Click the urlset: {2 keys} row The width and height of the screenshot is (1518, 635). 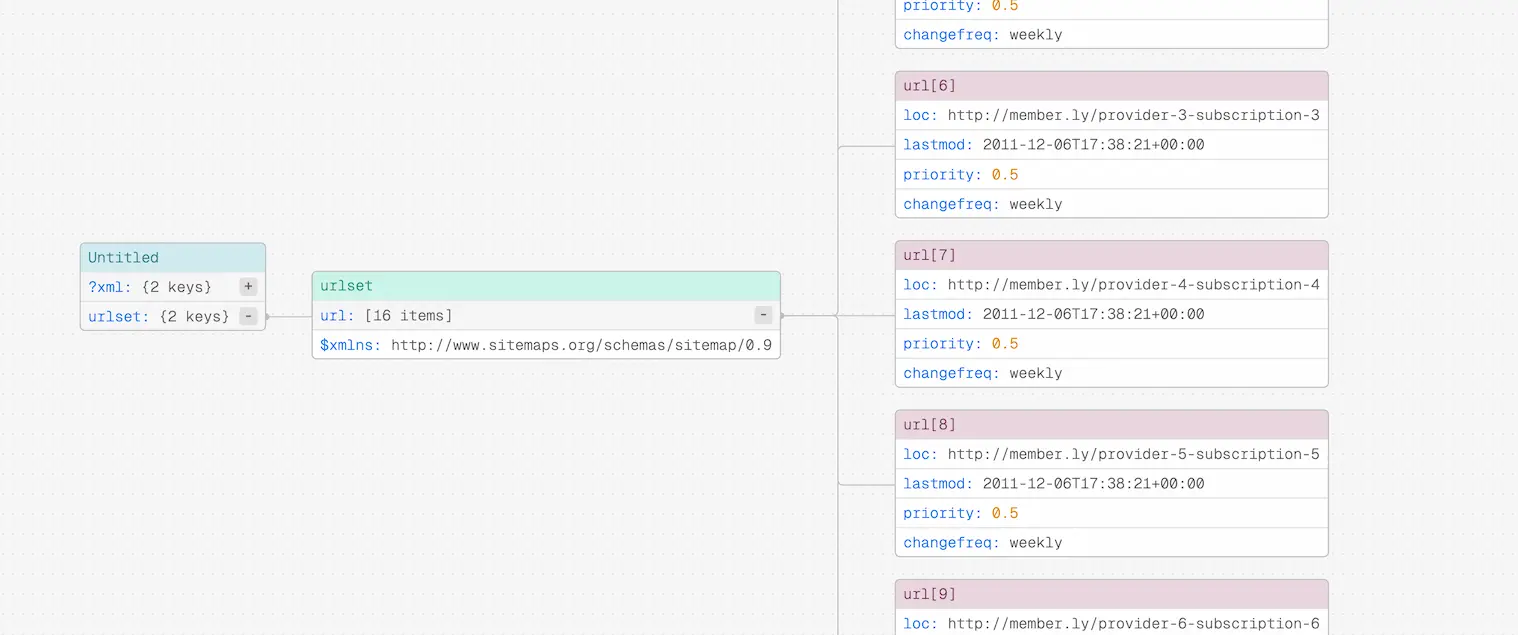173,316
